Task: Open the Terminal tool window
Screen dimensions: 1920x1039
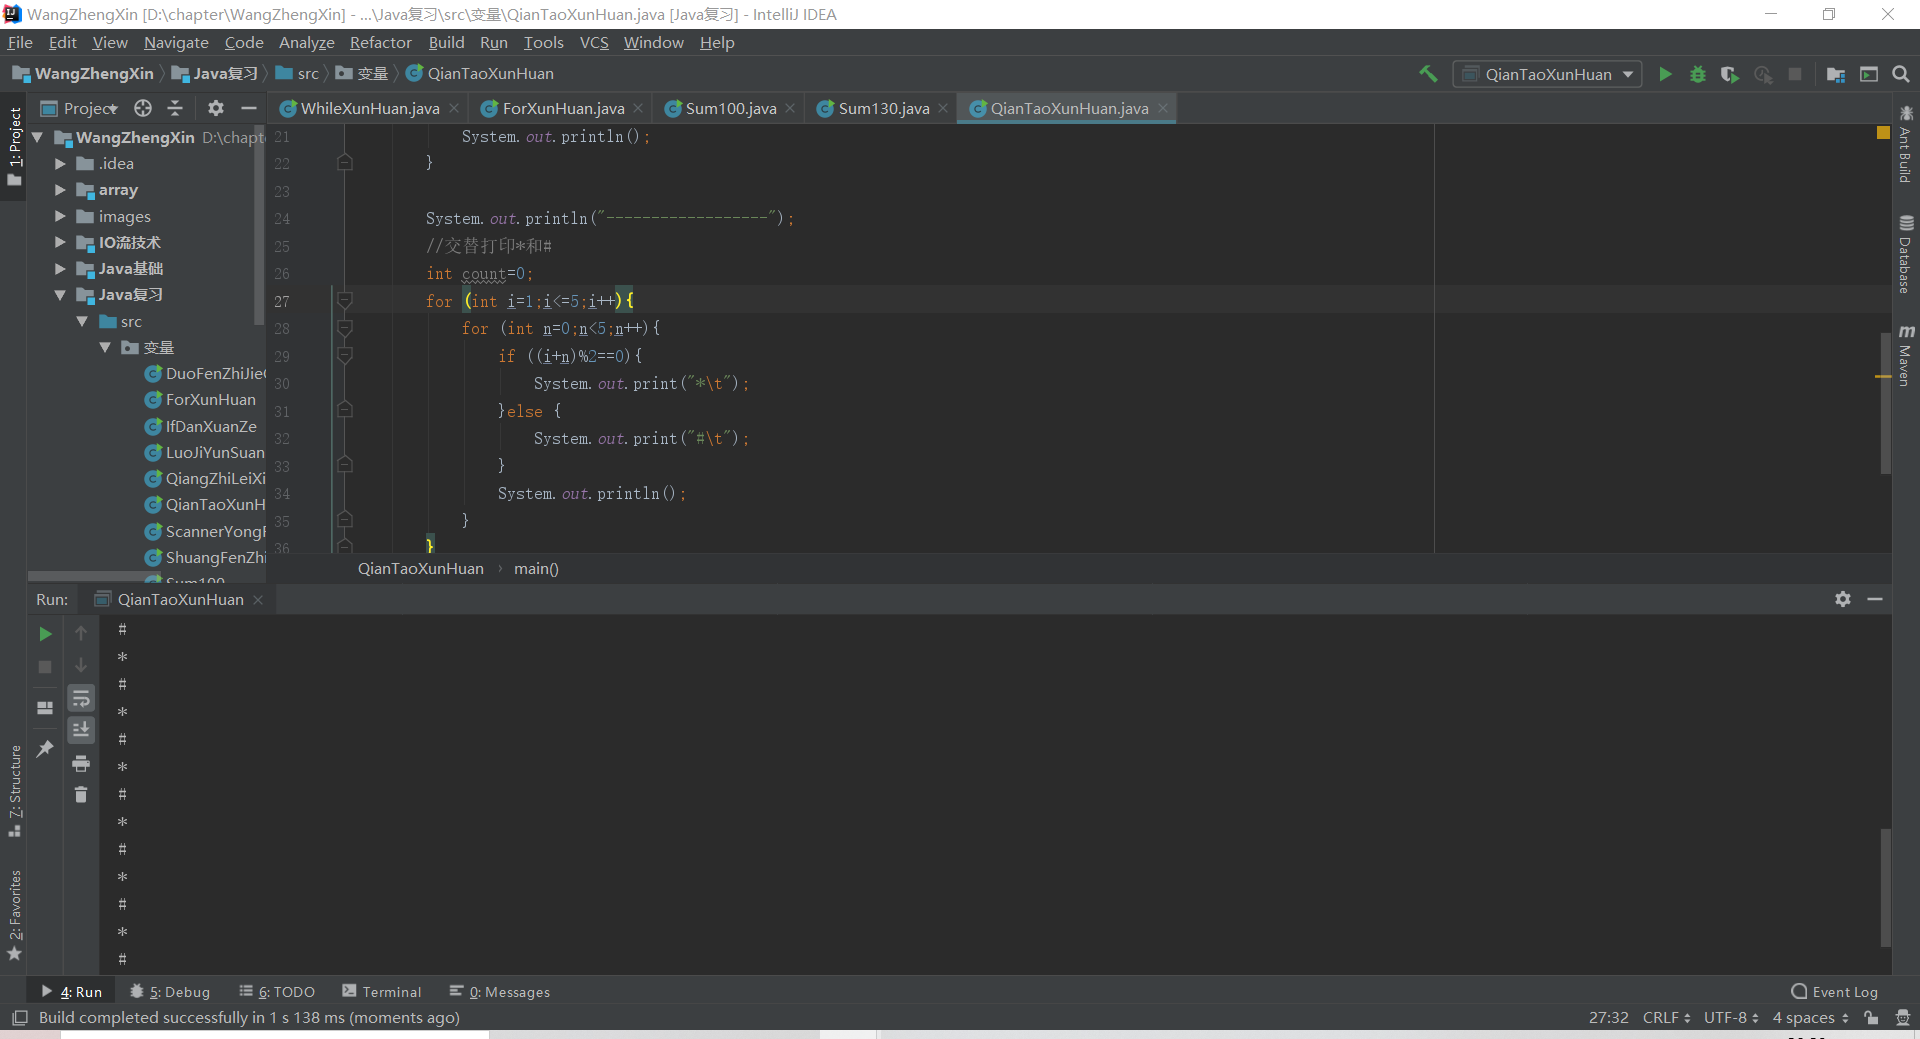Action: [381, 992]
